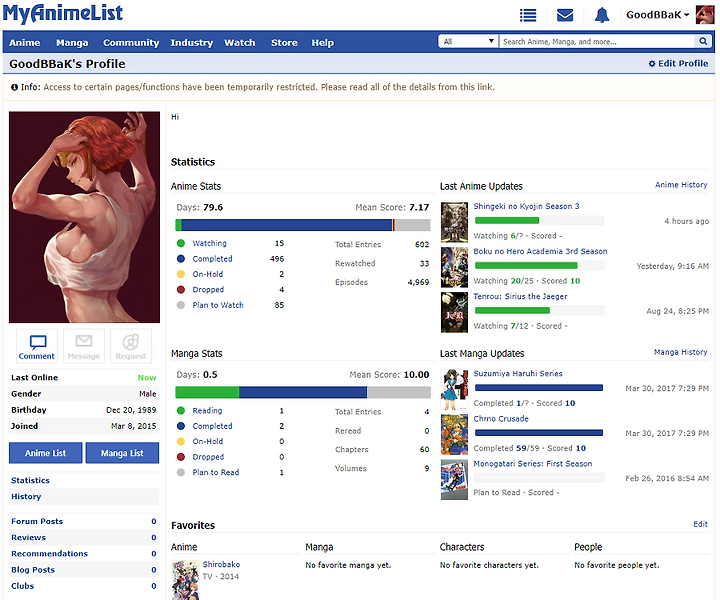720x600 pixels.
Task: Open the Community menu
Action: click(x=131, y=43)
